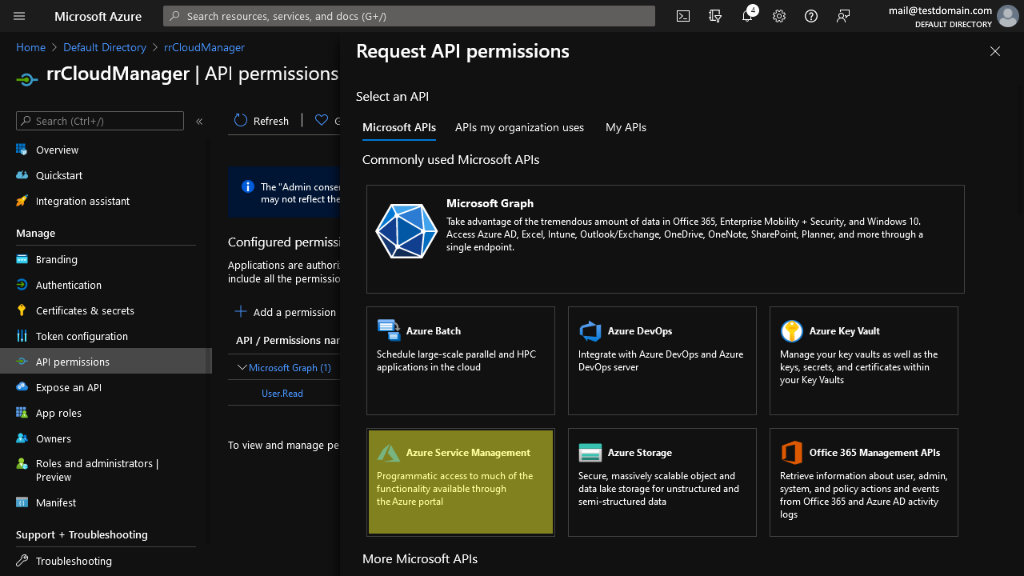
Task: Go to the Default Directory breadcrumb
Action: [104, 47]
